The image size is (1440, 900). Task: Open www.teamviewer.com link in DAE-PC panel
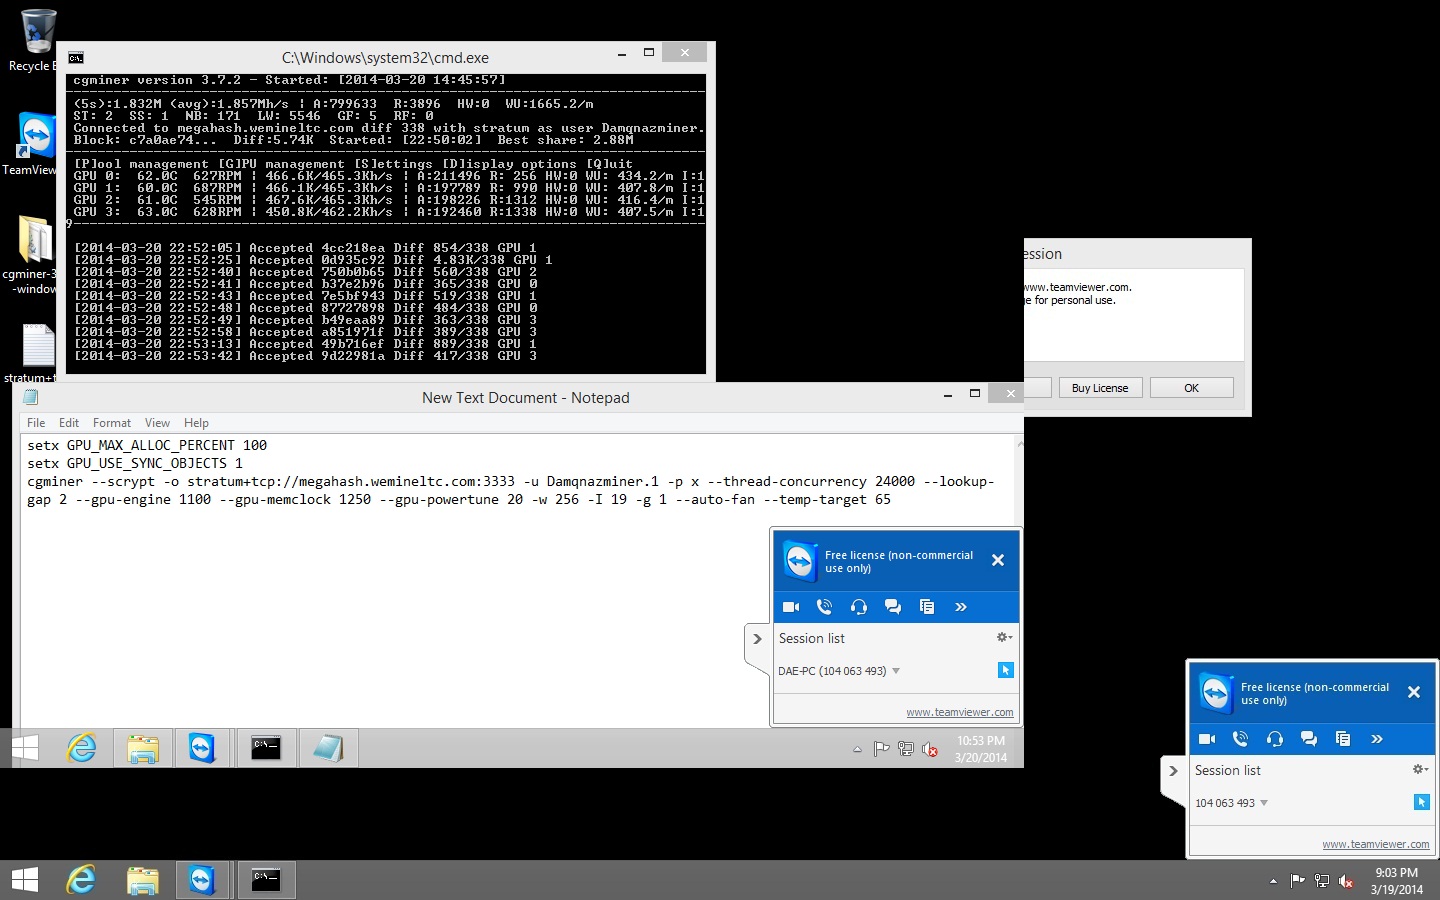coord(959,712)
